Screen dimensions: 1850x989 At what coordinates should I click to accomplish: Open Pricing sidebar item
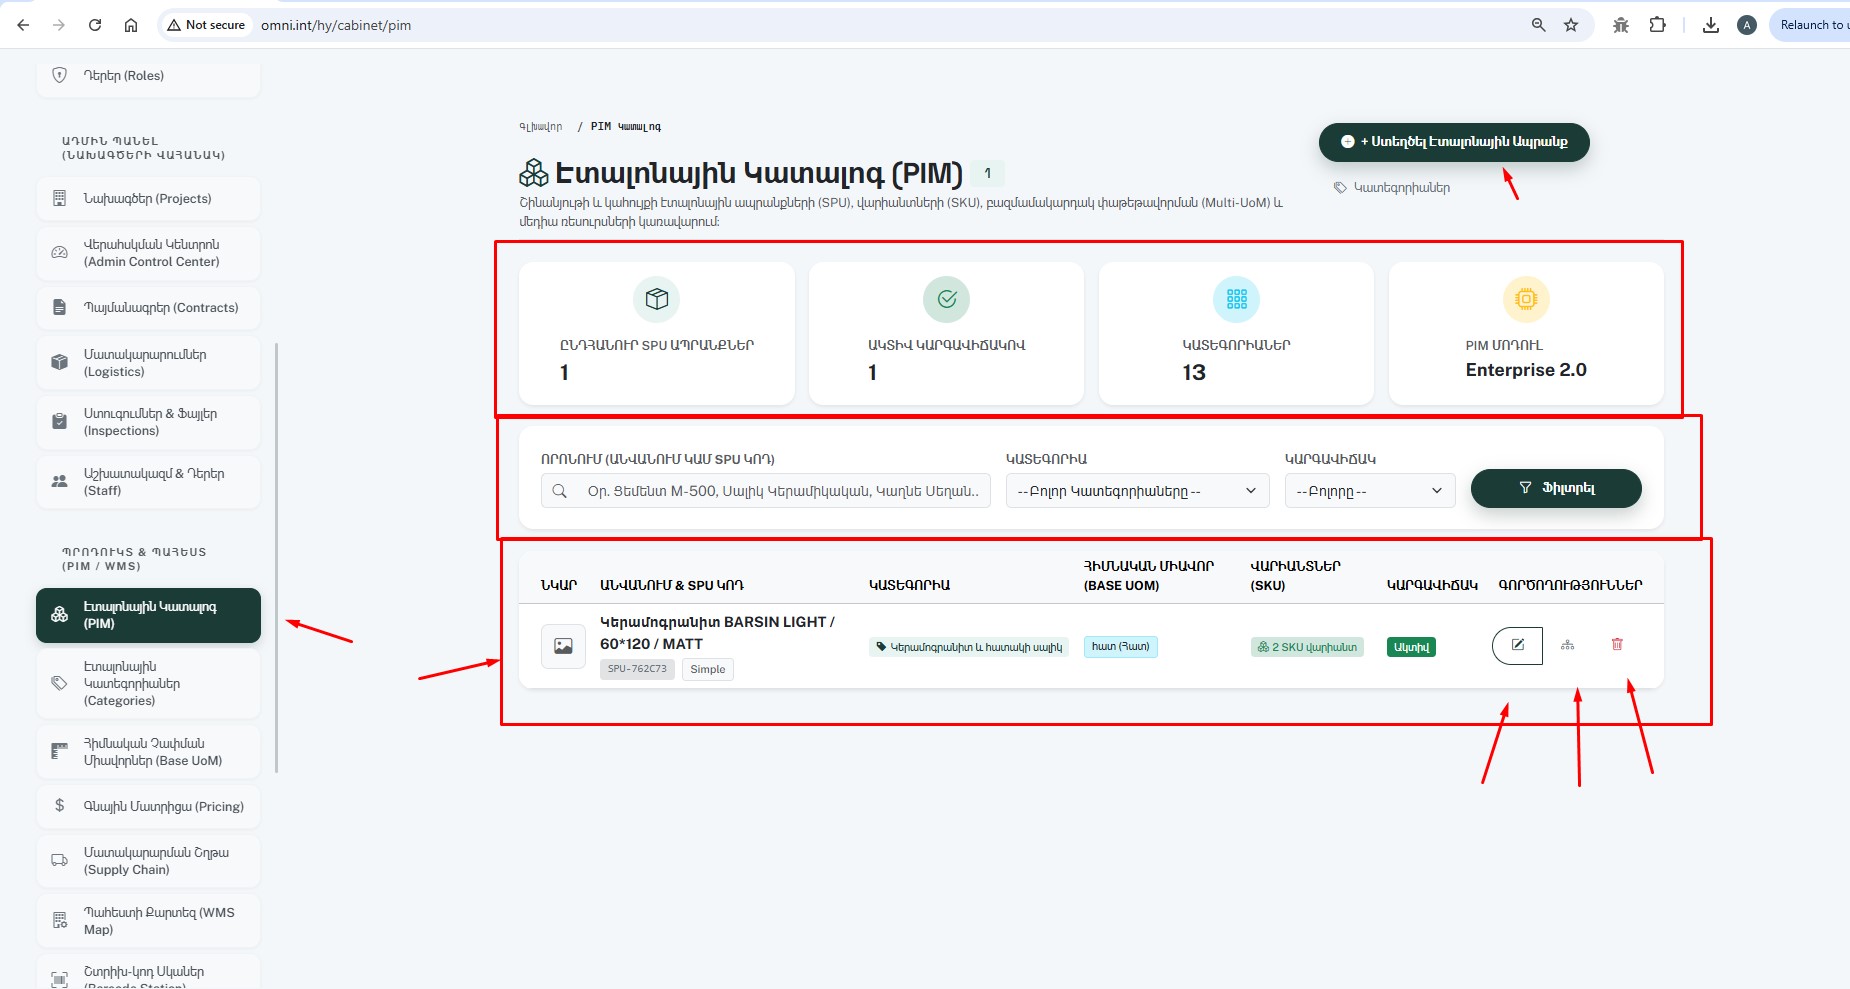pos(148,807)
